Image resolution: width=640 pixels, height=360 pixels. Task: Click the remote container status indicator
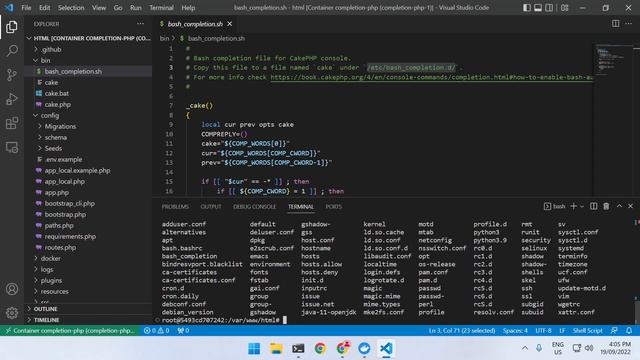coord(70,331)
